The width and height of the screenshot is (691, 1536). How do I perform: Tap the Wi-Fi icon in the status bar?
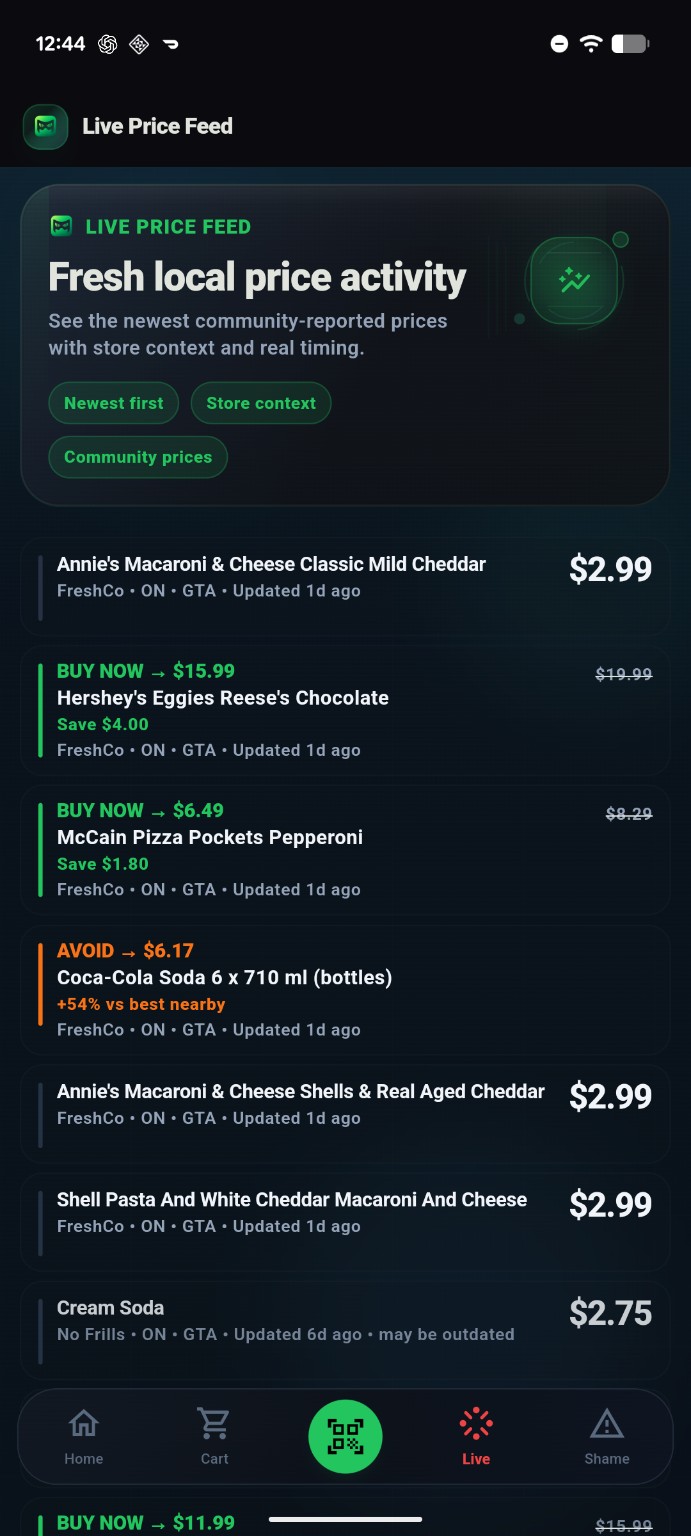click(x=590, y=43)
